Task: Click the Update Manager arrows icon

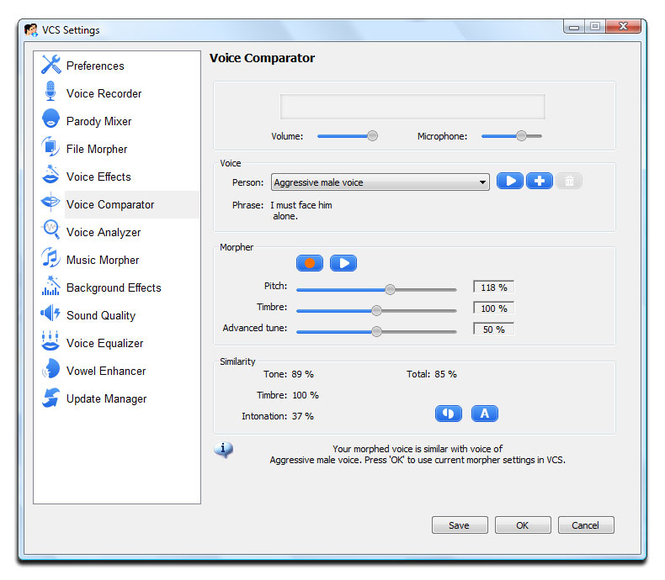Action: [51, 397]
